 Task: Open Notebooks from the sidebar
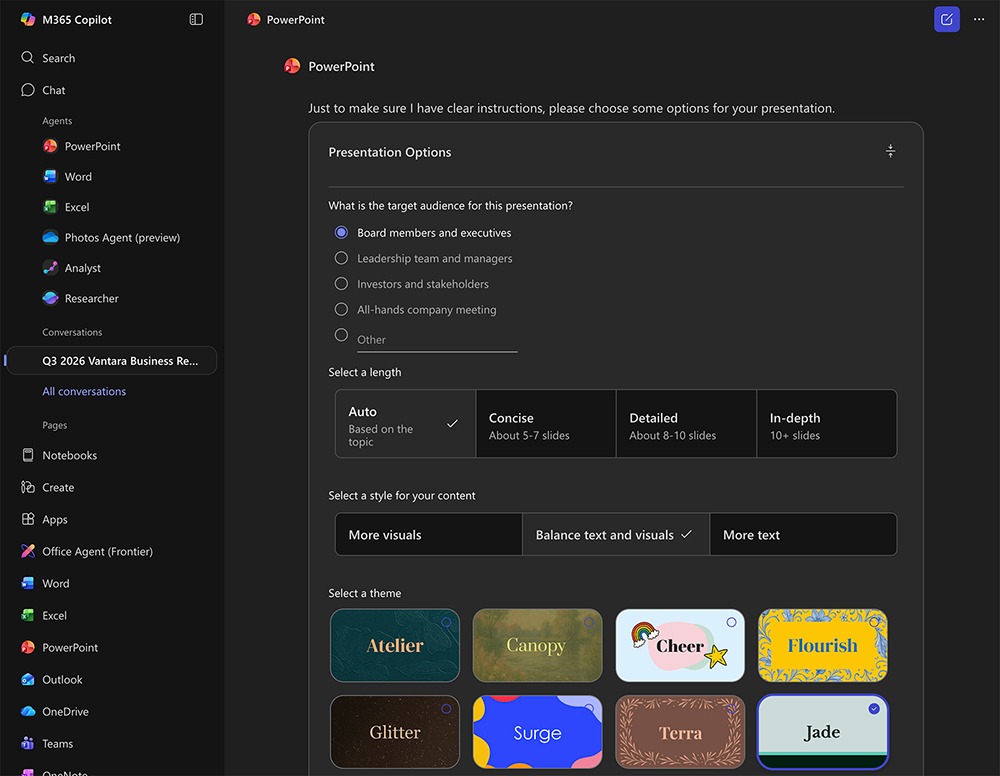click(x=69, y=456)
